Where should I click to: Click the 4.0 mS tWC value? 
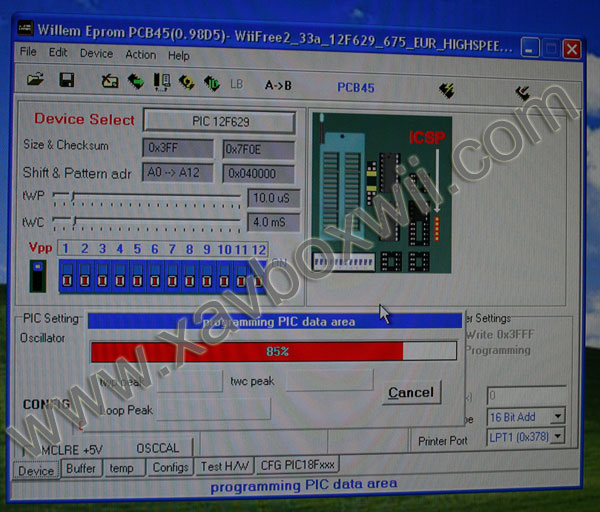pos(273,222)
